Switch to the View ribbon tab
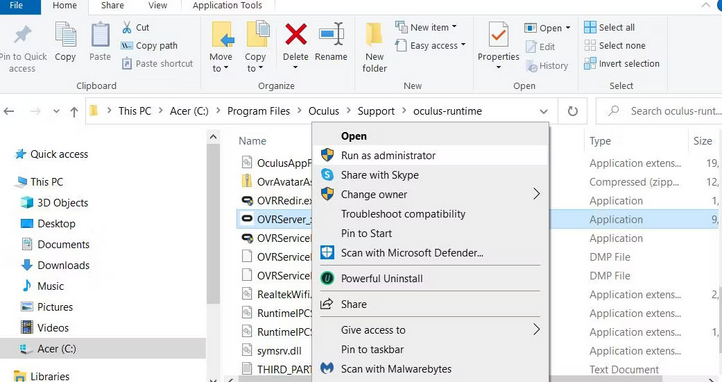This screenshot has height=382, width=722. [157, 6]
